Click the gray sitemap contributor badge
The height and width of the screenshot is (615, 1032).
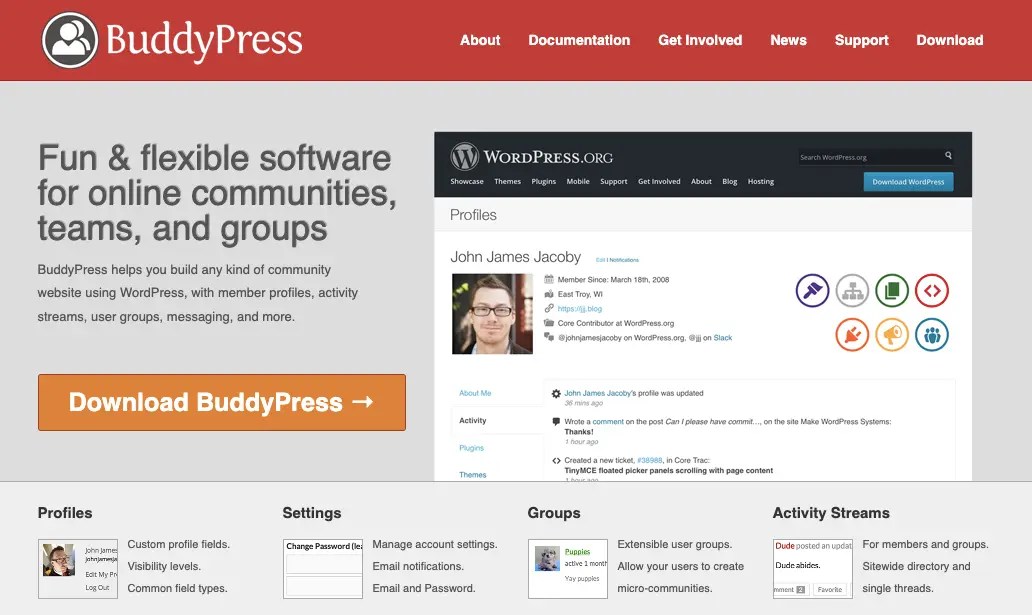tap(852, 290)
